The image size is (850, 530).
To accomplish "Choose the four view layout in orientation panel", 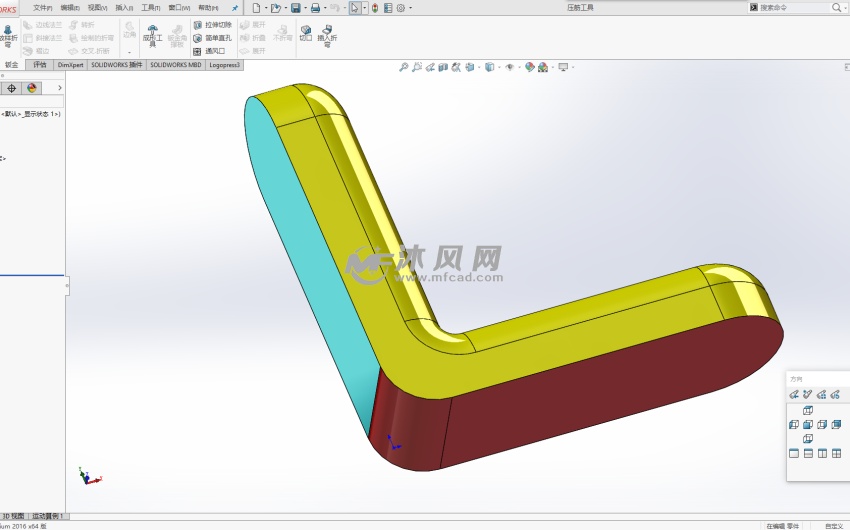I will tap(836, 453).
